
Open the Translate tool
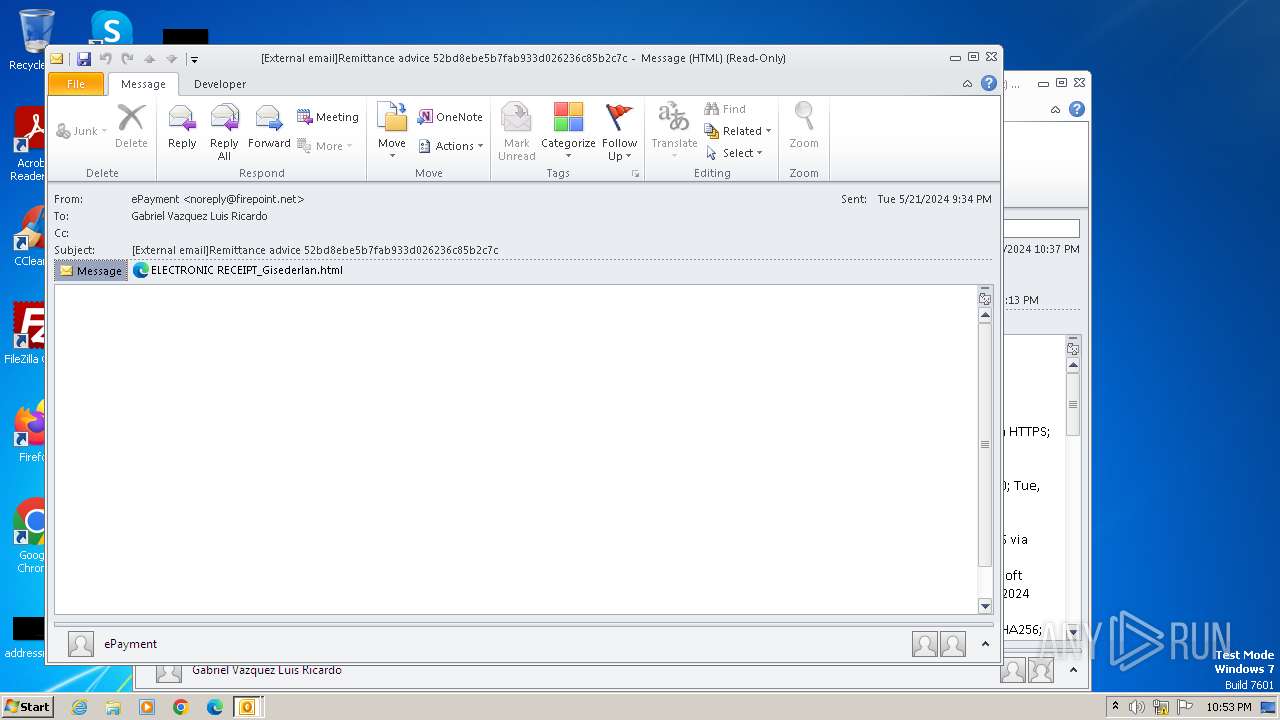click(x=674, y=131)
